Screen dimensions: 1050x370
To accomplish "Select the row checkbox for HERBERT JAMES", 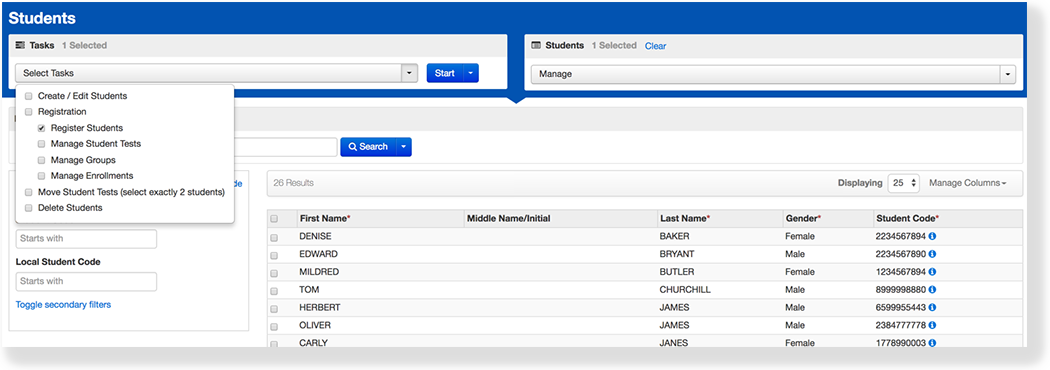I will point(274,308).
